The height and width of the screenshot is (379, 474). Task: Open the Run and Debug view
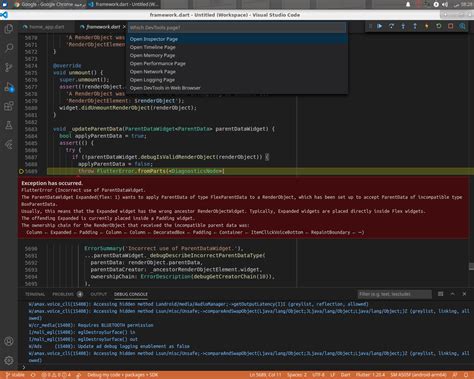9,87
